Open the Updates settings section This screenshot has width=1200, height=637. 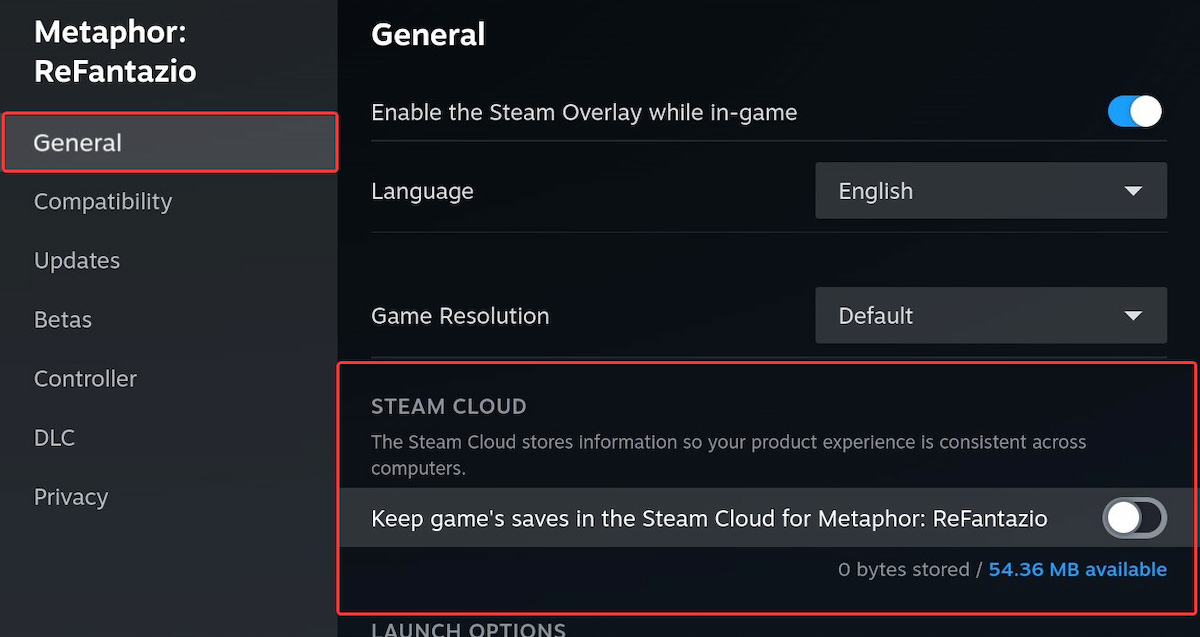pos(77,261)
